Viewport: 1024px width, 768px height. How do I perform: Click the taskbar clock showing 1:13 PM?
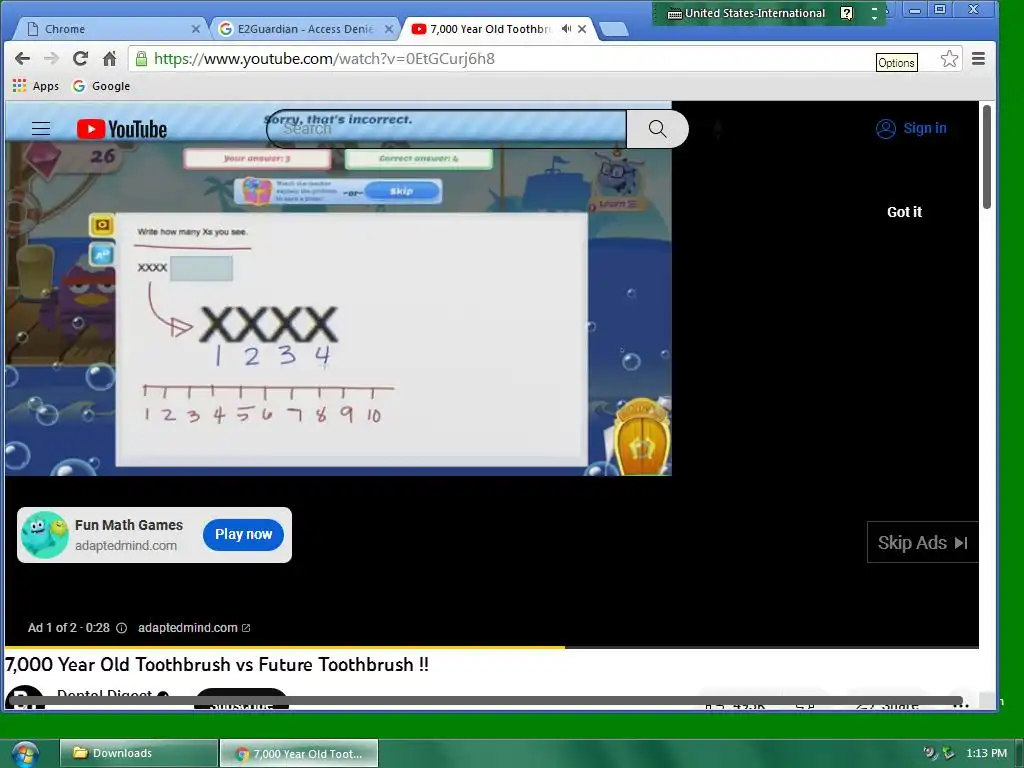click(986, 753)
